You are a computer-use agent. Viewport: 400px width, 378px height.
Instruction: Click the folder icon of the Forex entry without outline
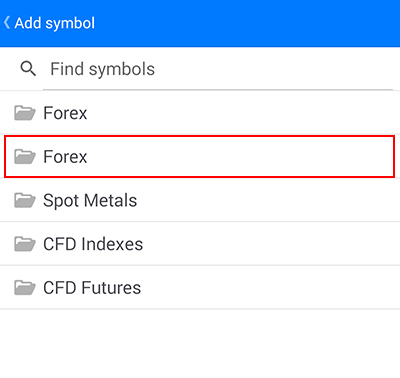point(25,113)
